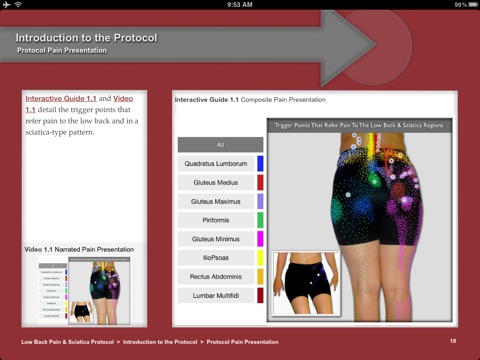Click Low Back Pain & Sciatica Protocol breadcrumb
This screenshot has height=360, width=480.
point(68,342)
